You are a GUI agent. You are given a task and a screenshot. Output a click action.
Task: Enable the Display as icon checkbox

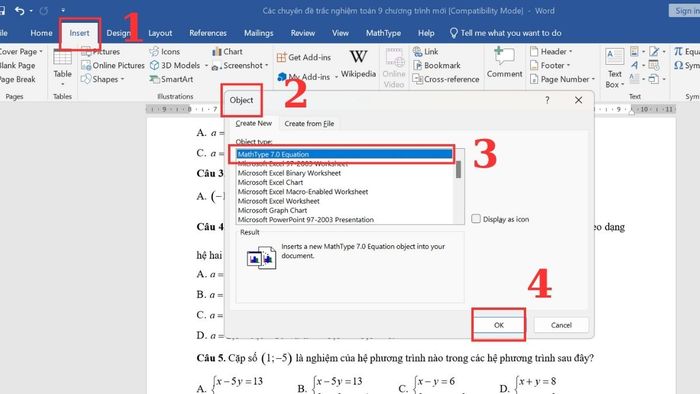476,219
